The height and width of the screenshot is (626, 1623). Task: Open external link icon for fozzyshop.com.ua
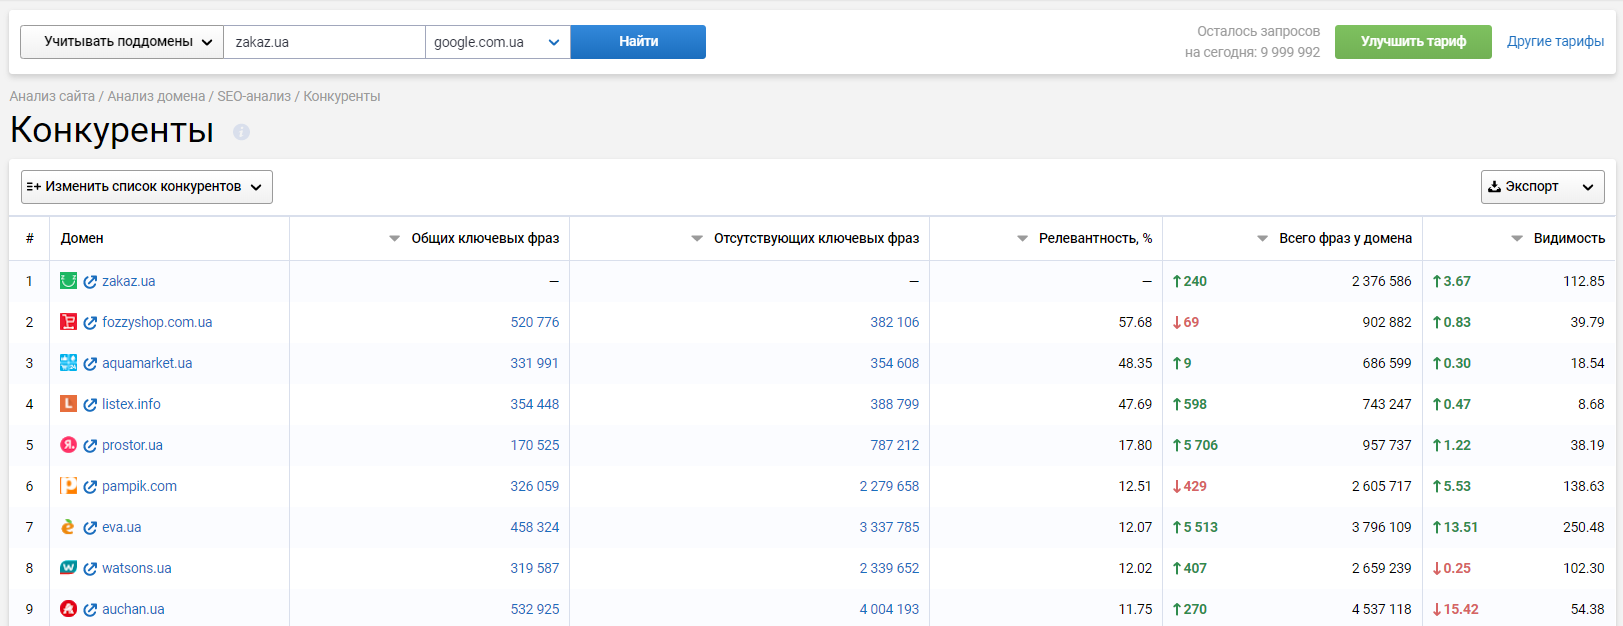pos(90,323)
